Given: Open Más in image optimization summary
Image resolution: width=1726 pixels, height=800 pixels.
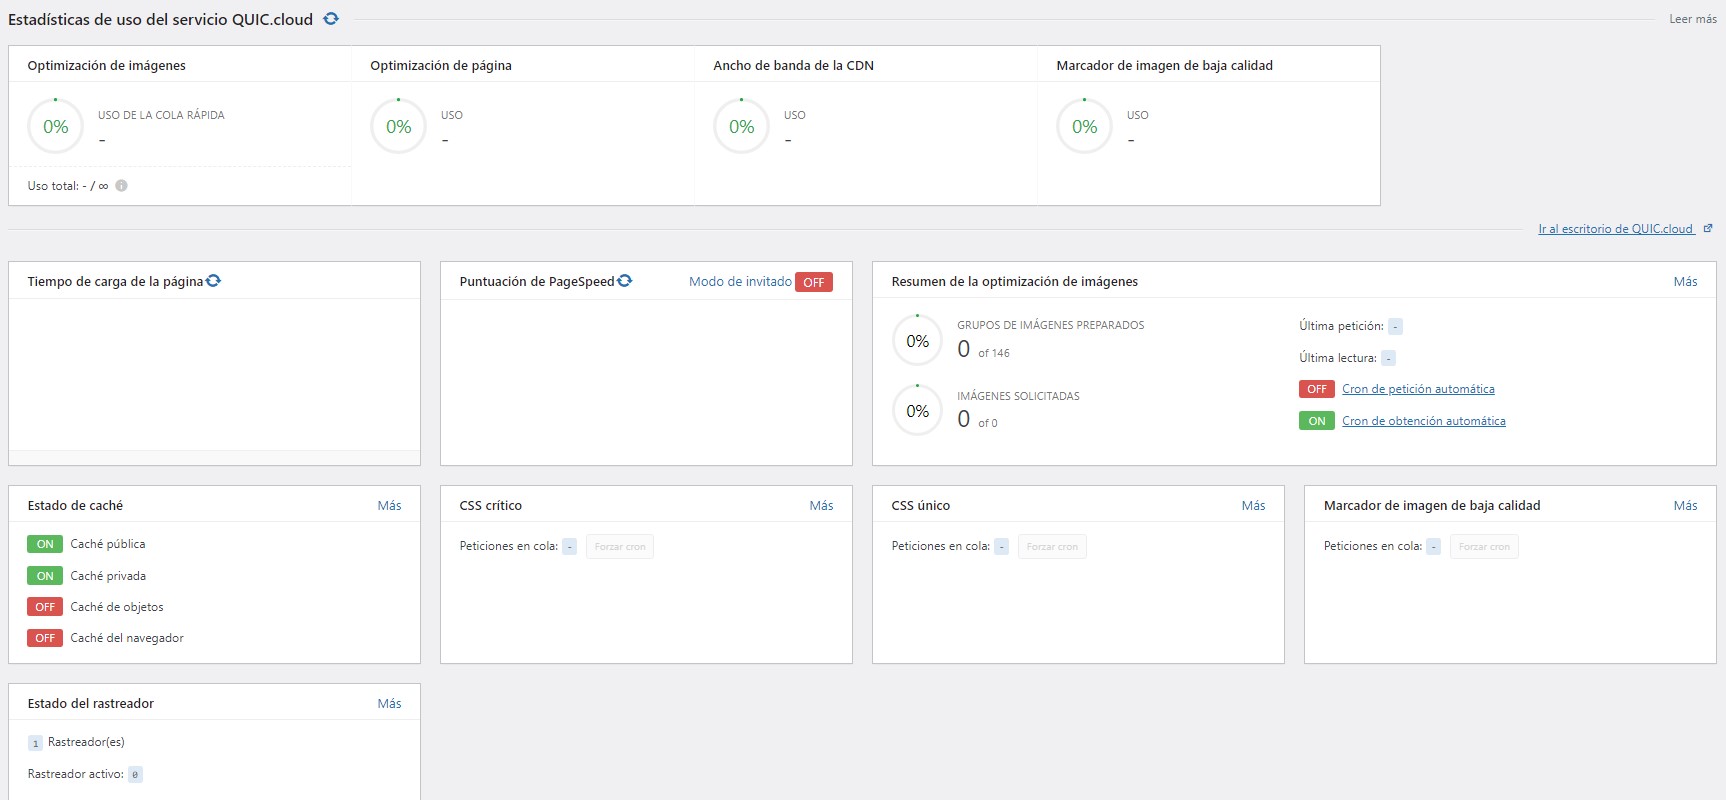Looking at the screenshot, I should (1685, 282).
